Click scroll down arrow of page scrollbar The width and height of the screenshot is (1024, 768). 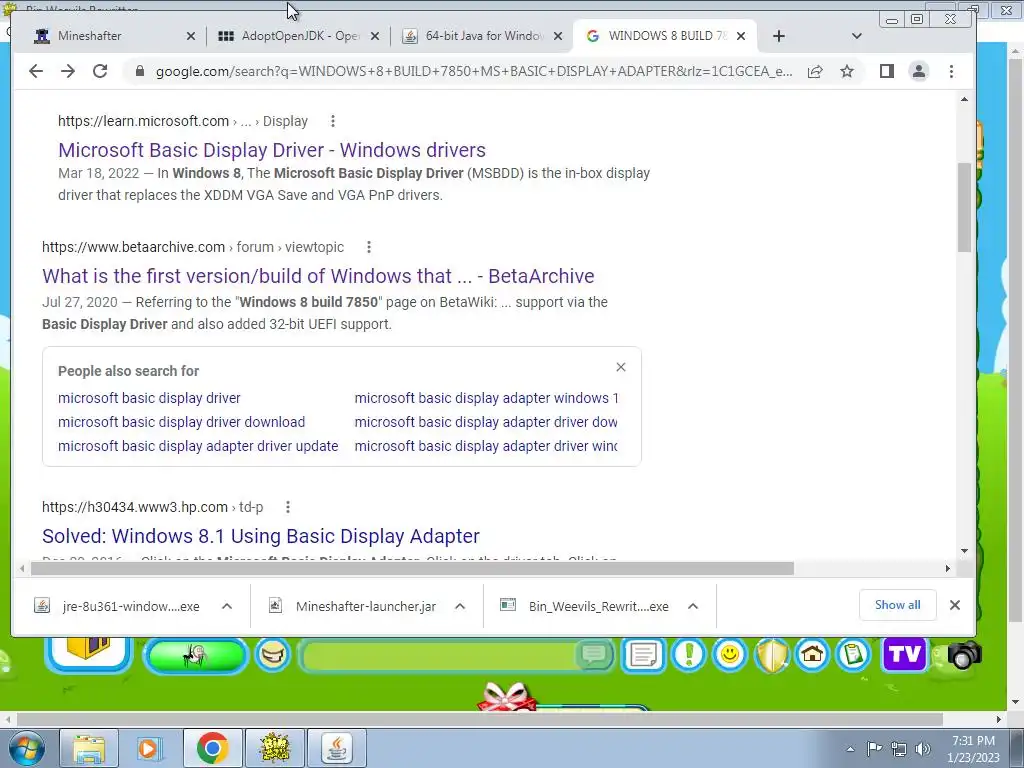pos(965,551)
